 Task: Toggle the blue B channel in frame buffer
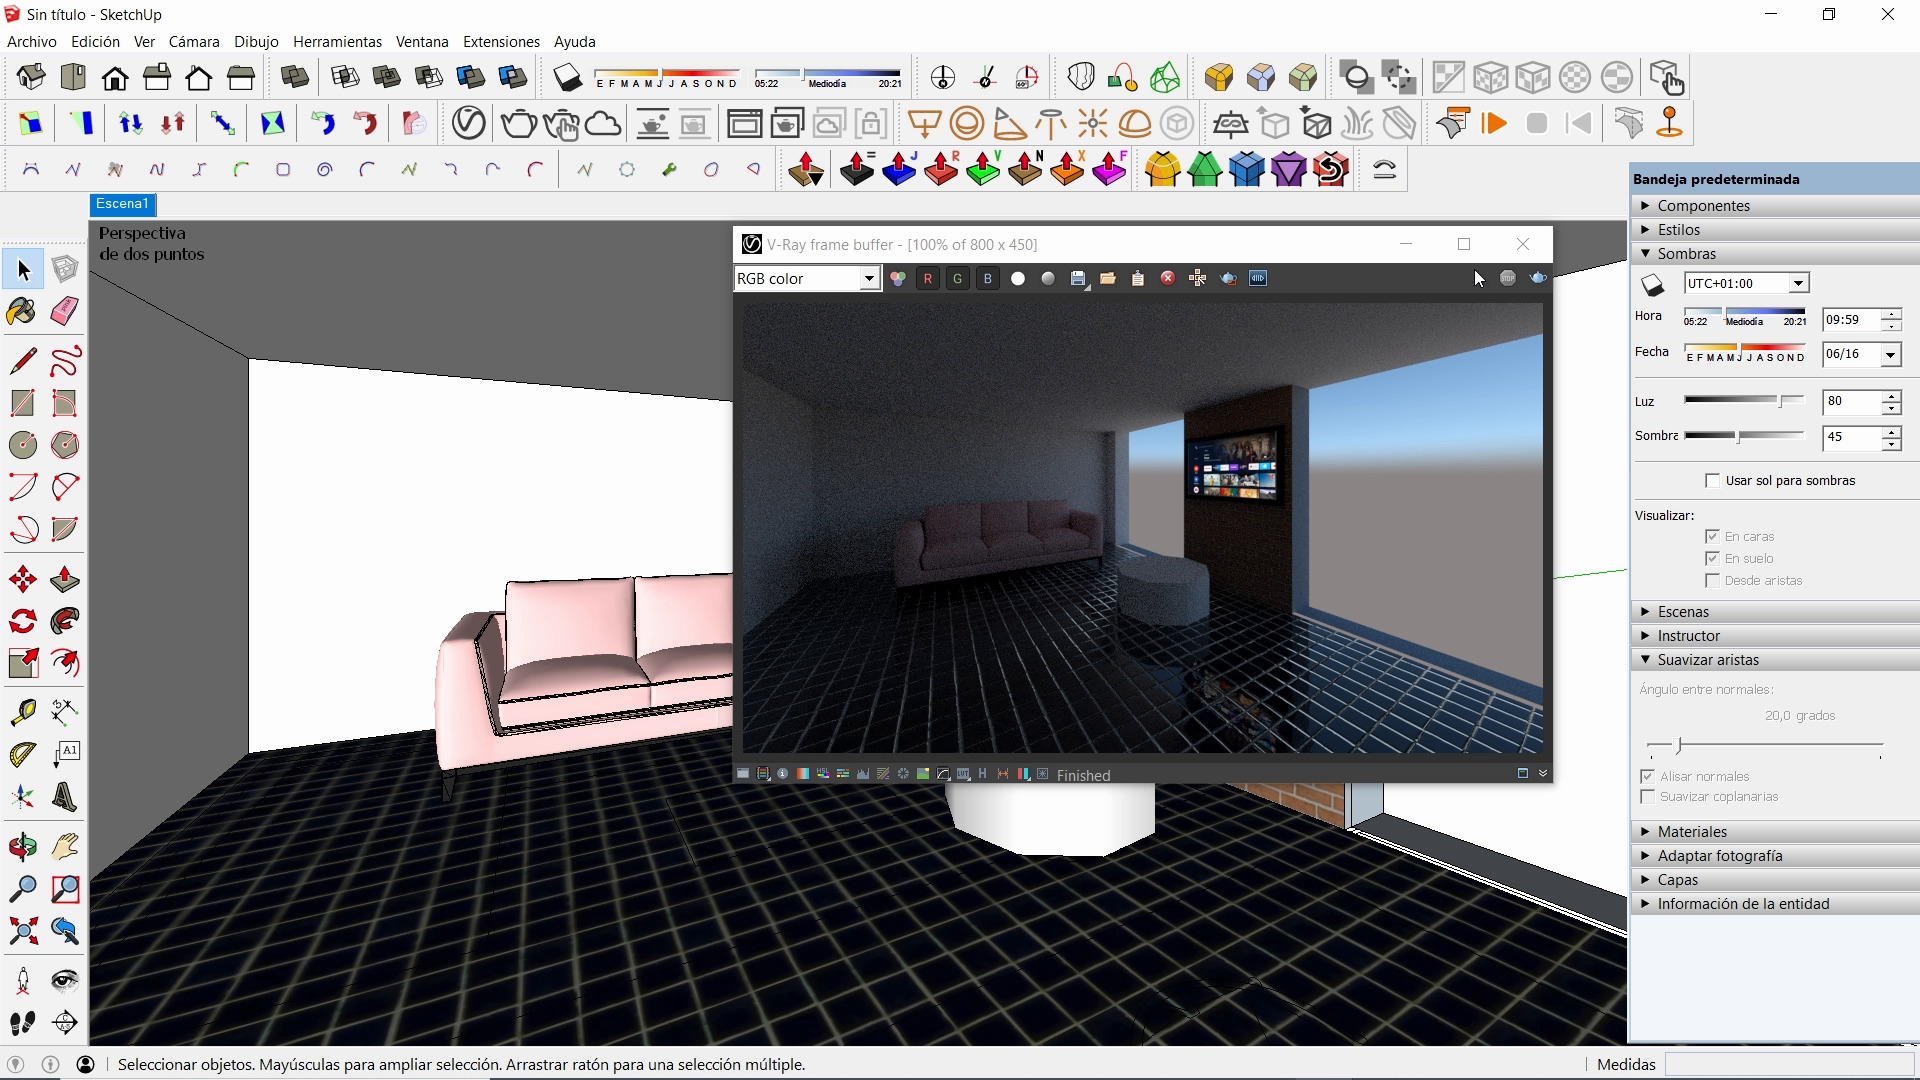[988, 279]
